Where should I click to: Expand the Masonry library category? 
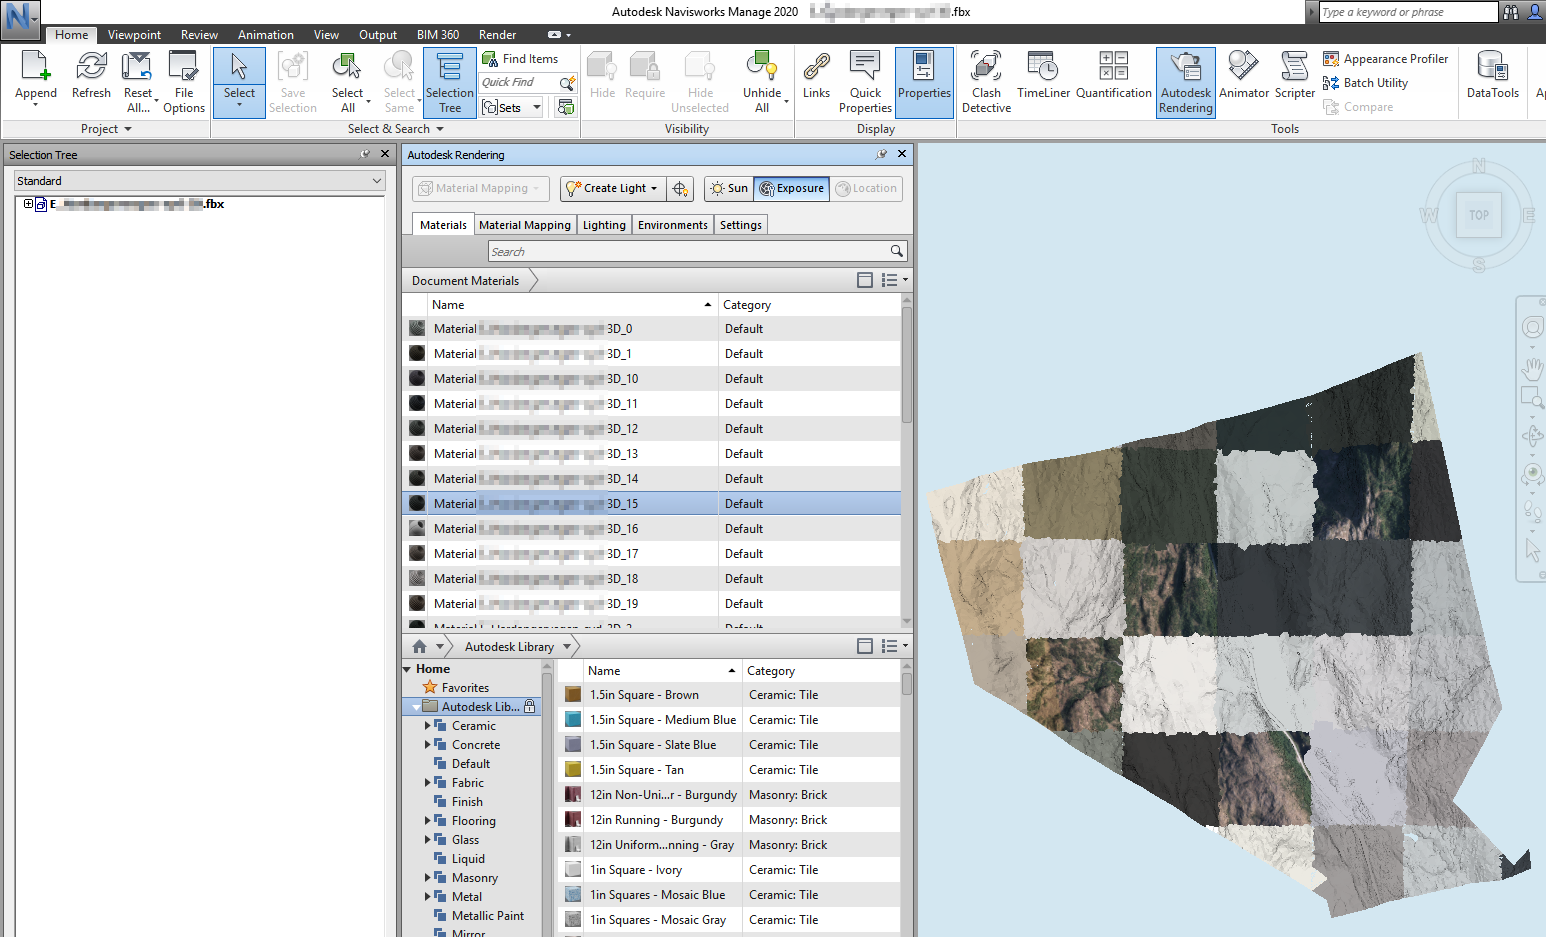[428, 878]
